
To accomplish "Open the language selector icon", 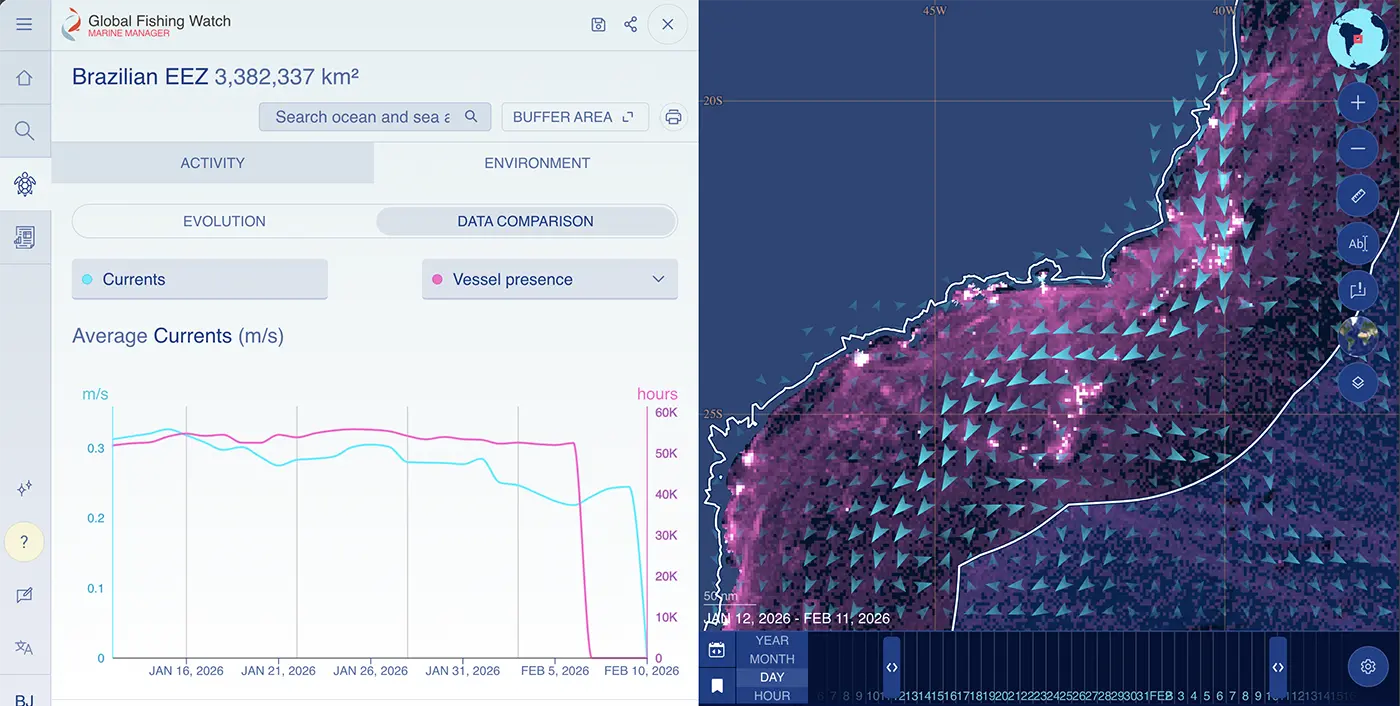I will [24, 647].
